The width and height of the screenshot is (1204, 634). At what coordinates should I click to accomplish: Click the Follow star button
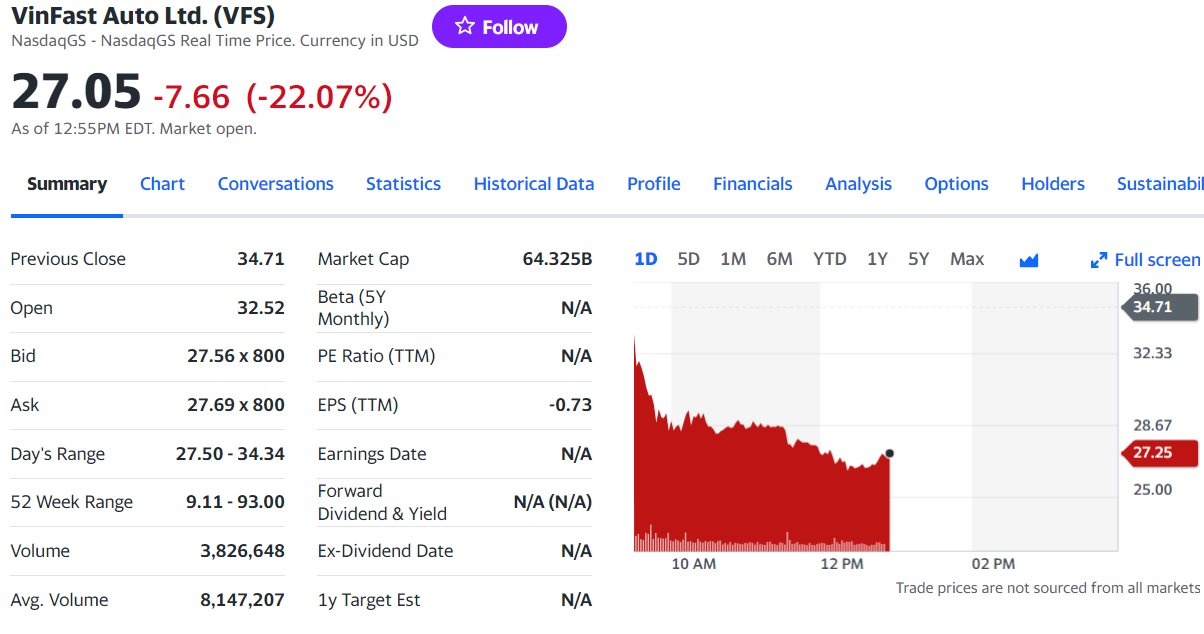point(499,27)
